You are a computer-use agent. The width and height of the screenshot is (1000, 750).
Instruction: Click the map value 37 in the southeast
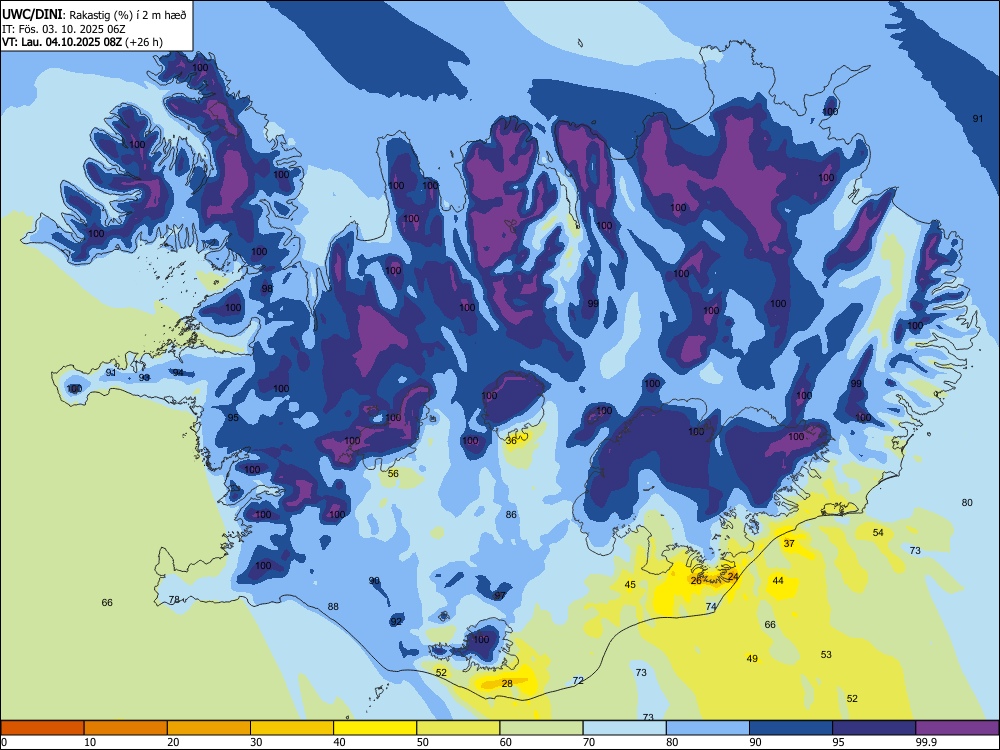coord(789,544)
